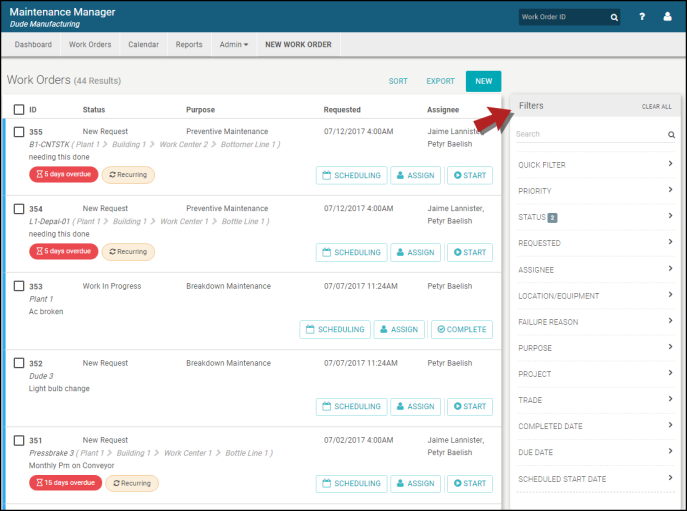Open the user profile icon
Viewport: 687px width, 511px height.
pyautogui.click(x=668, y=17)
